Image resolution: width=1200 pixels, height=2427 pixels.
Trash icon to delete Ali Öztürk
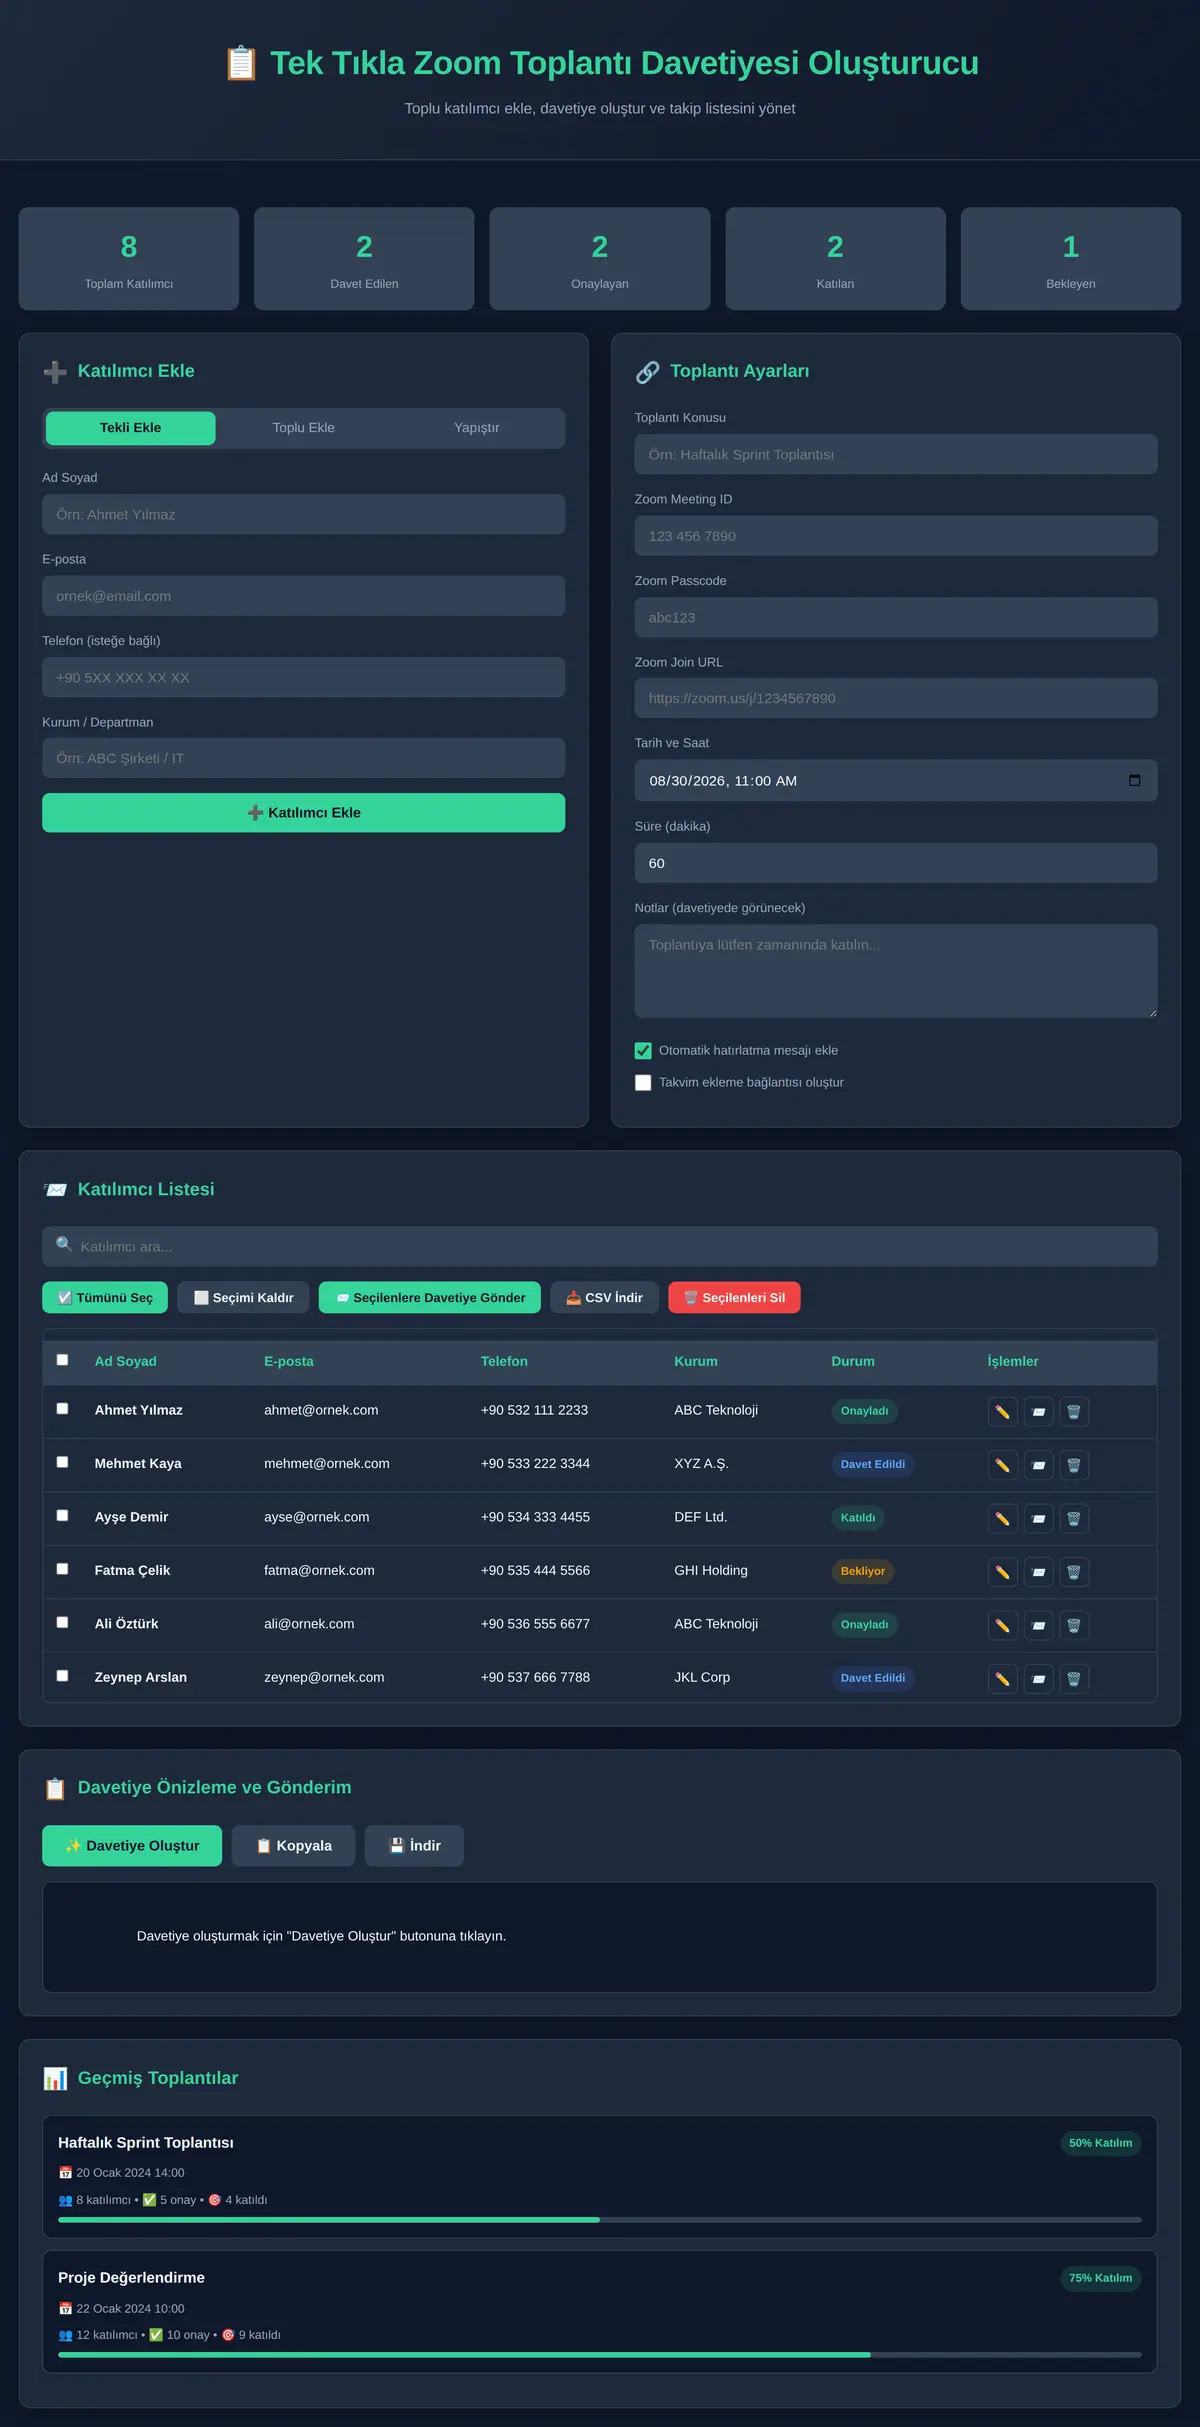click(x=1074, y=1625)
